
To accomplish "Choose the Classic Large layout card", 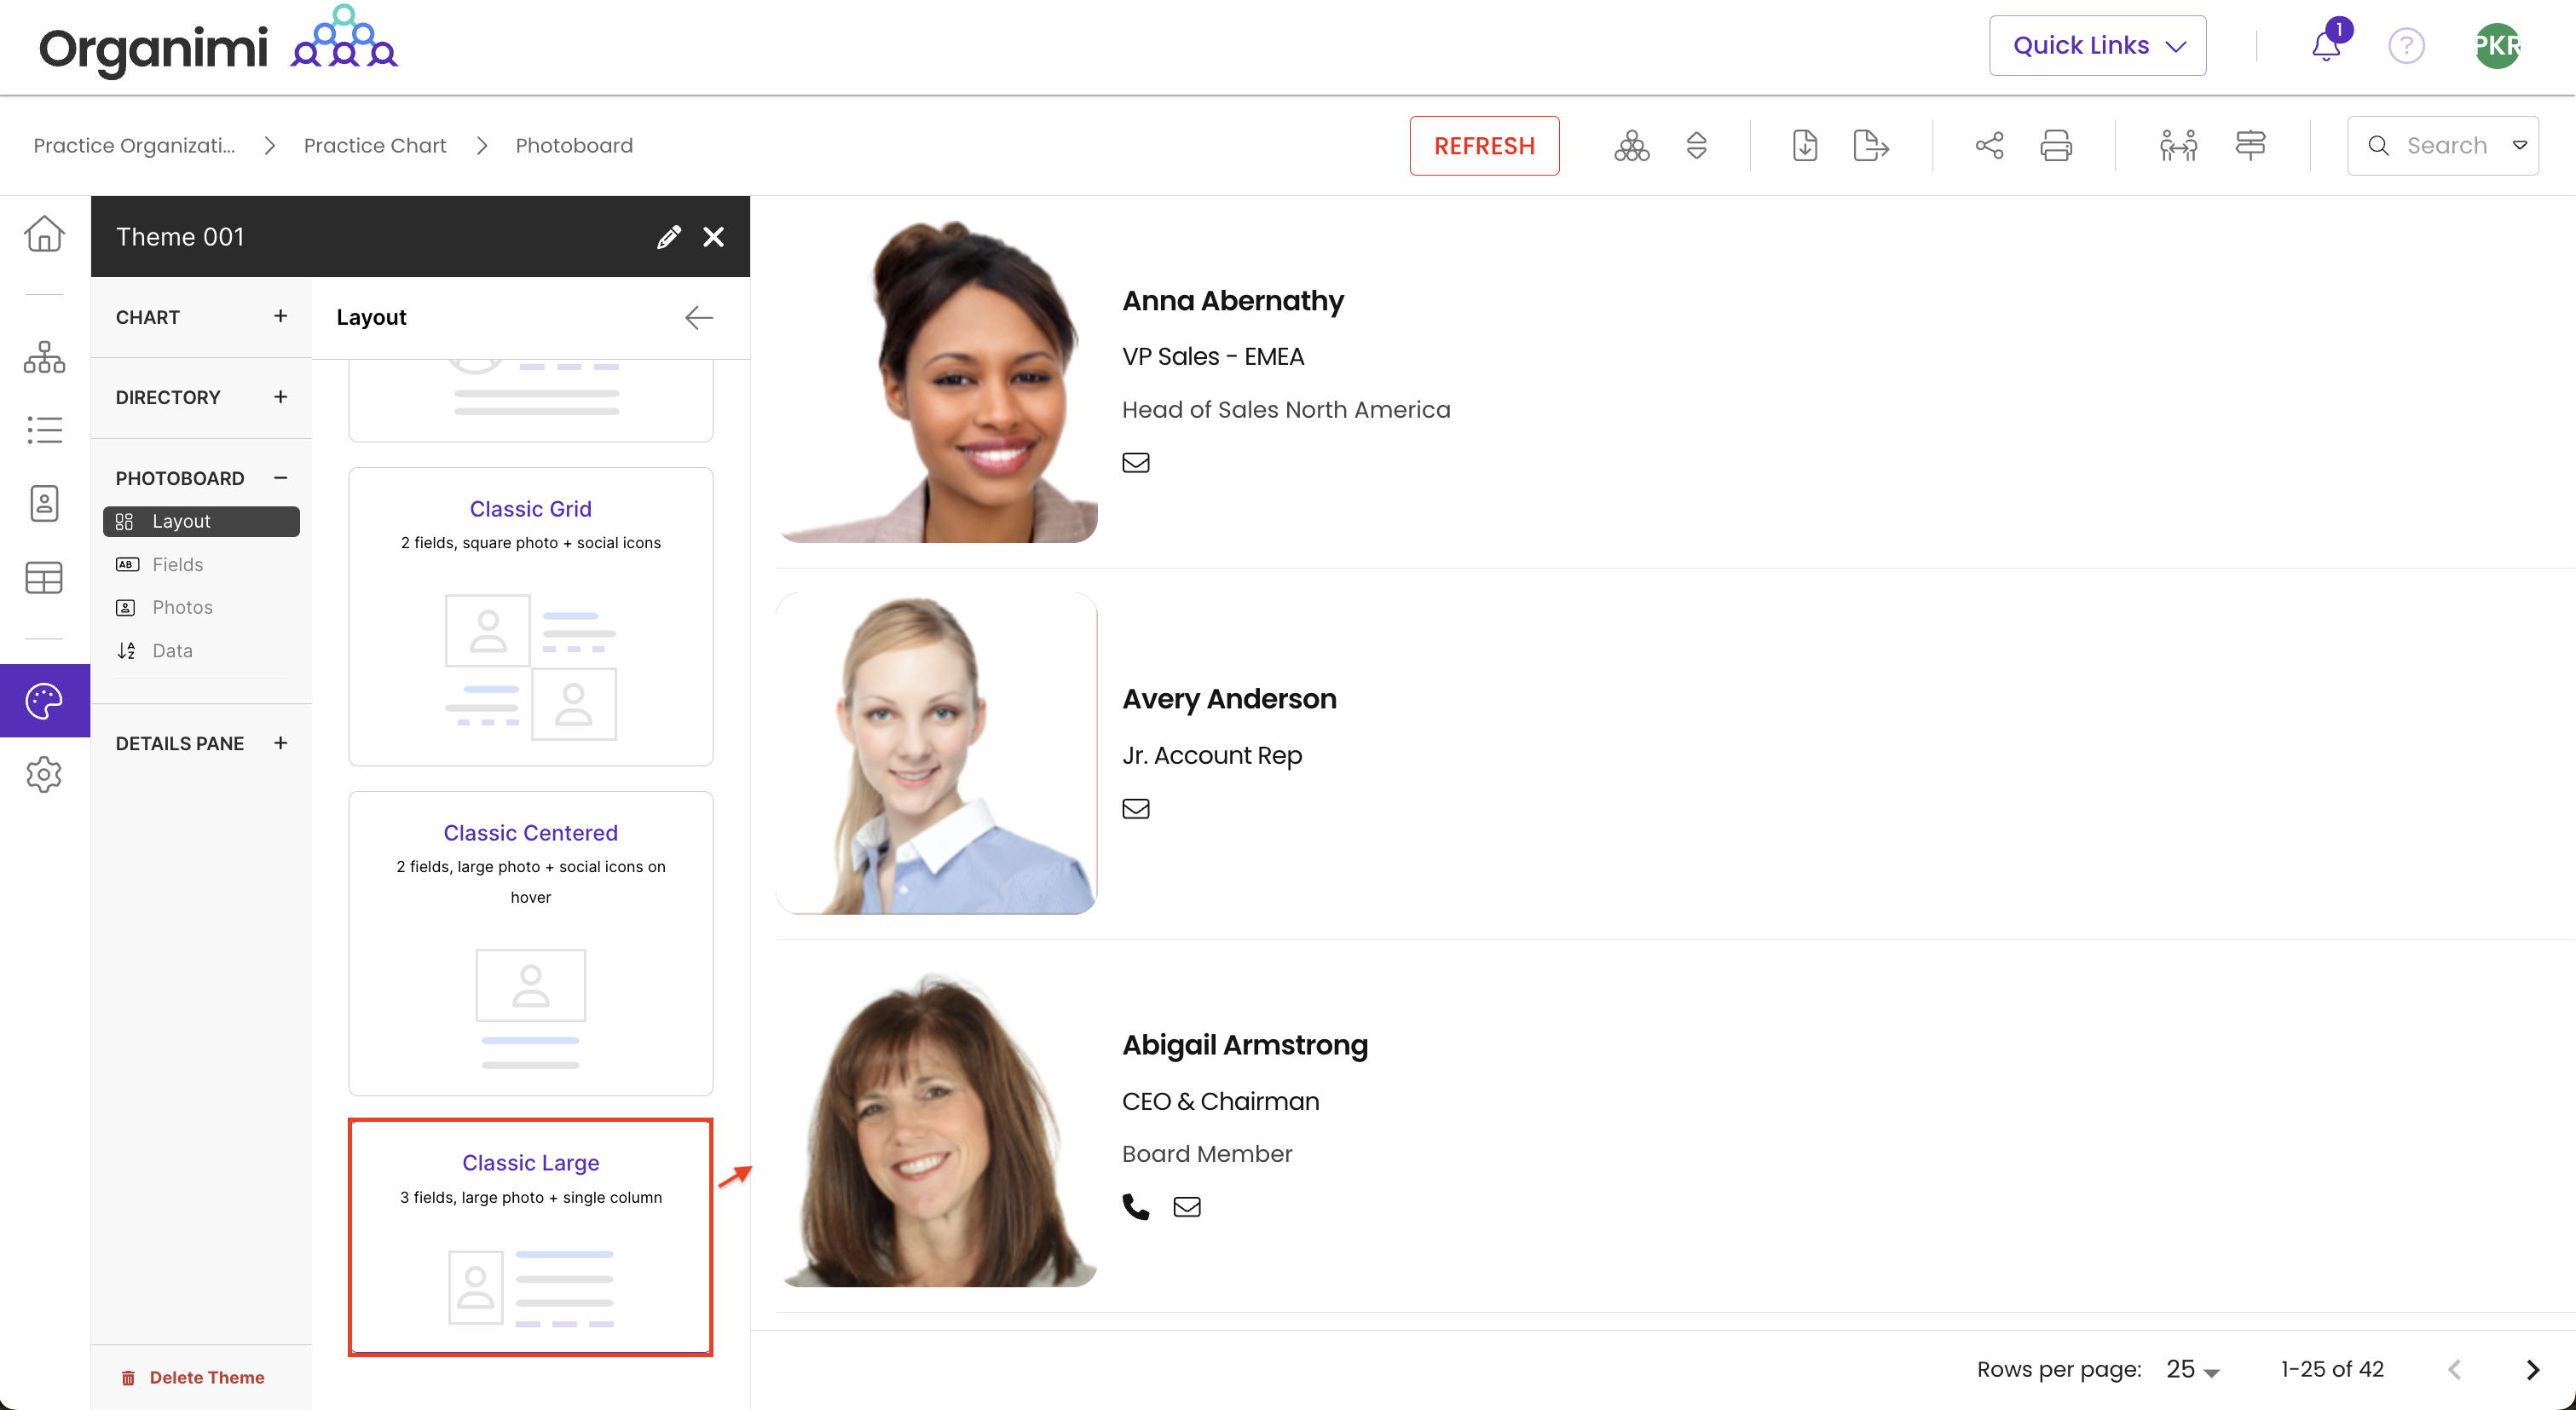I will point(530,1237).
